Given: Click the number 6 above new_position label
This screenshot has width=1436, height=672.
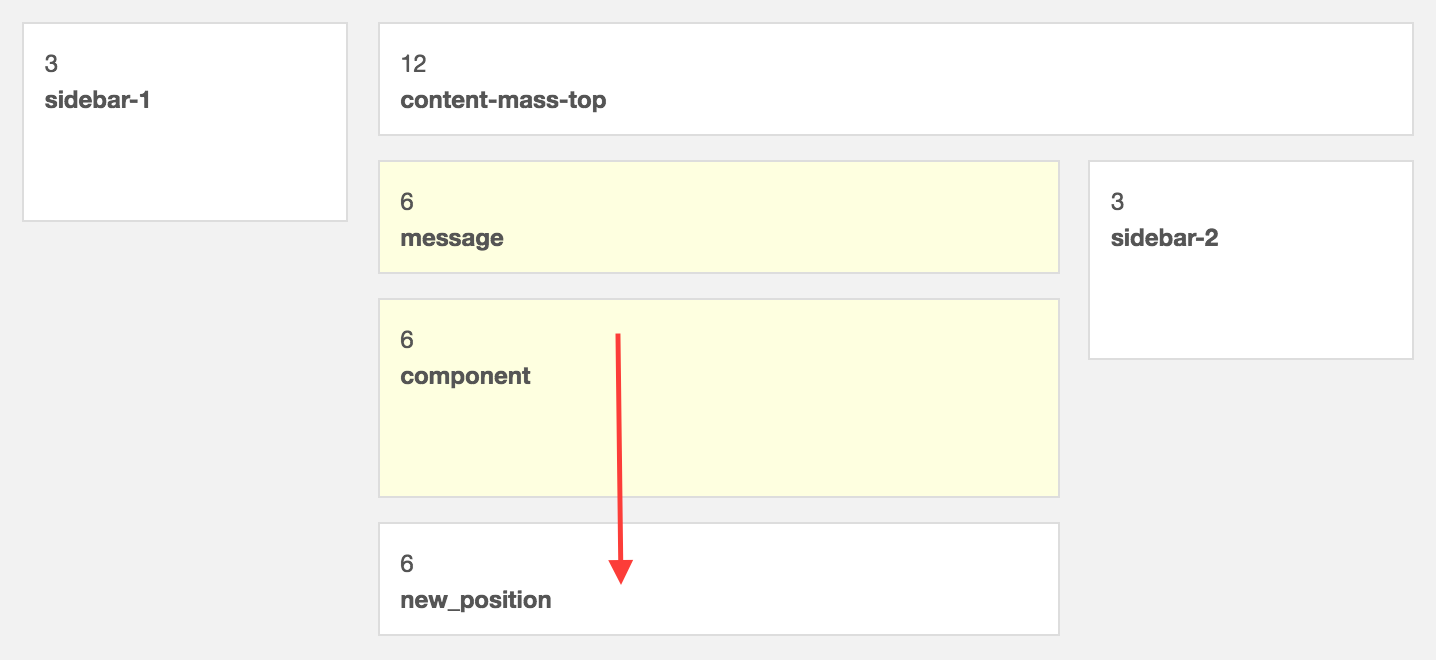Looking at the screenshot, I should pyautogui.click(x=407, y=564).
